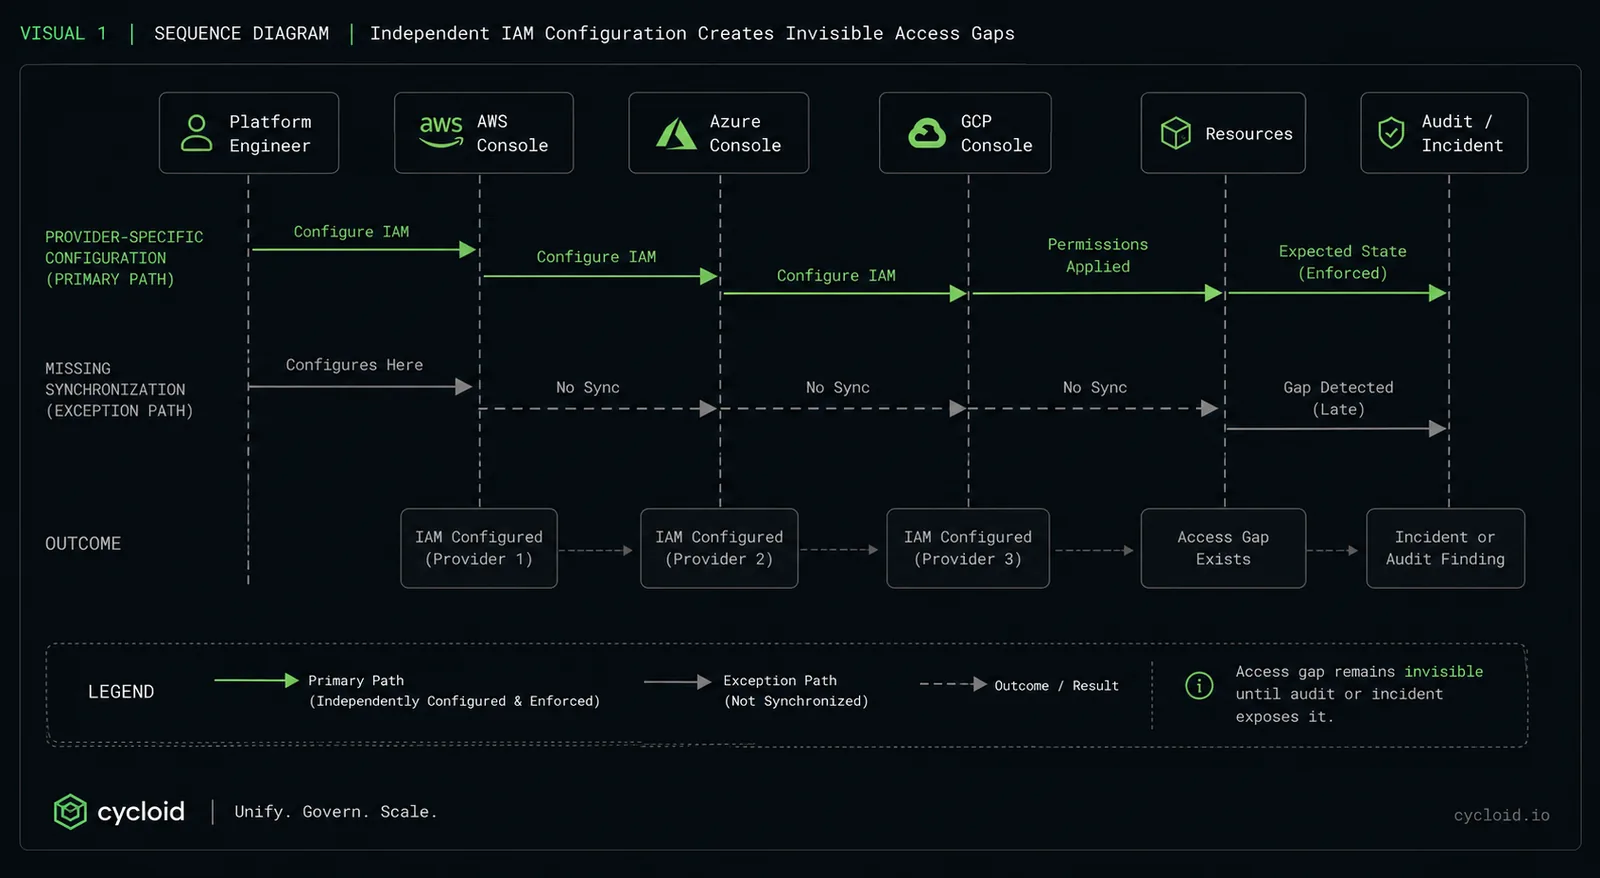Click the 'SEQUENCE DIAGRAM' title text

tap(241, 33)
